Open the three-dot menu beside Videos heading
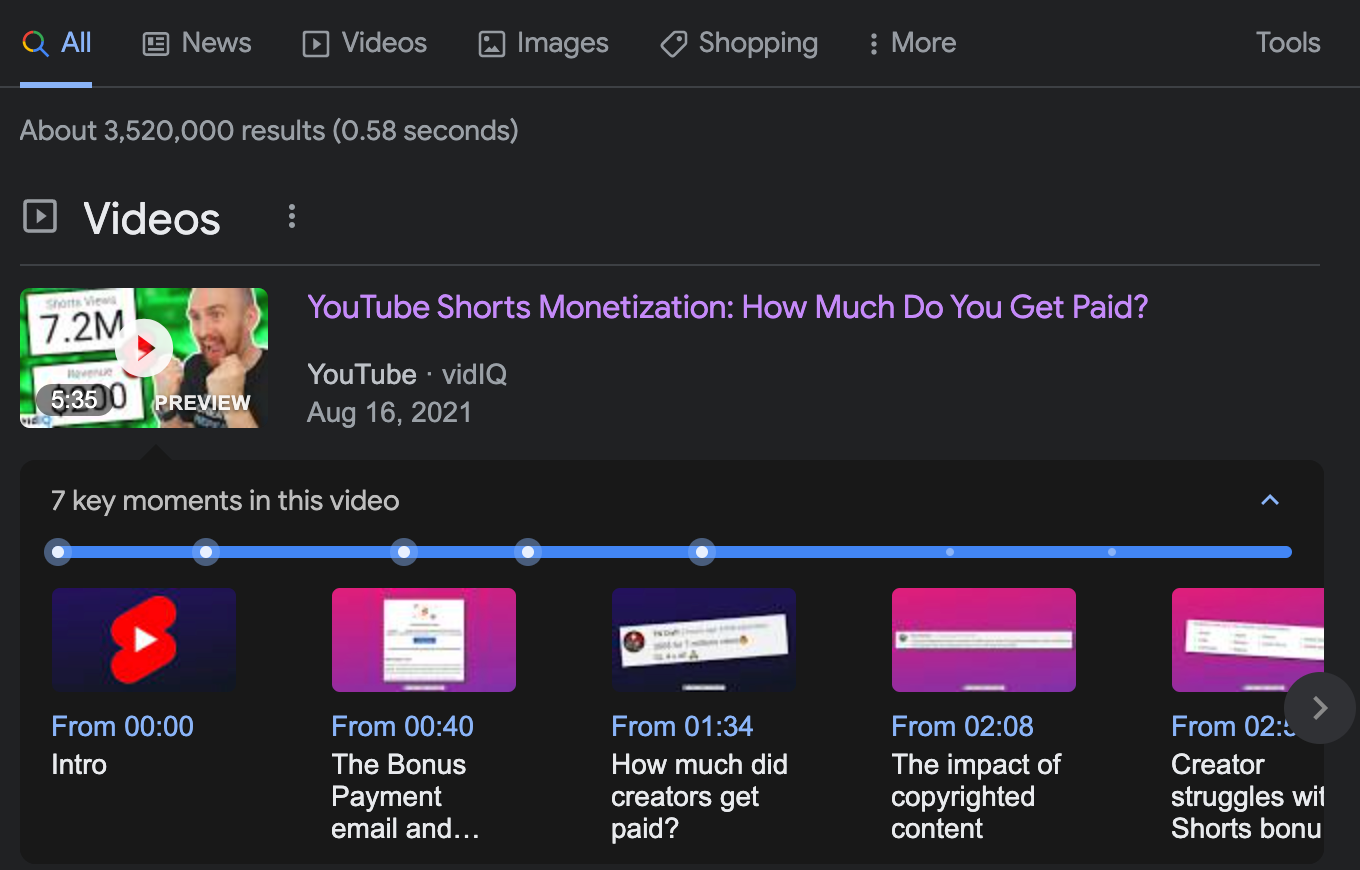Image resolution: width=1360 pixels, height=870 pixels. pos(291,216)
